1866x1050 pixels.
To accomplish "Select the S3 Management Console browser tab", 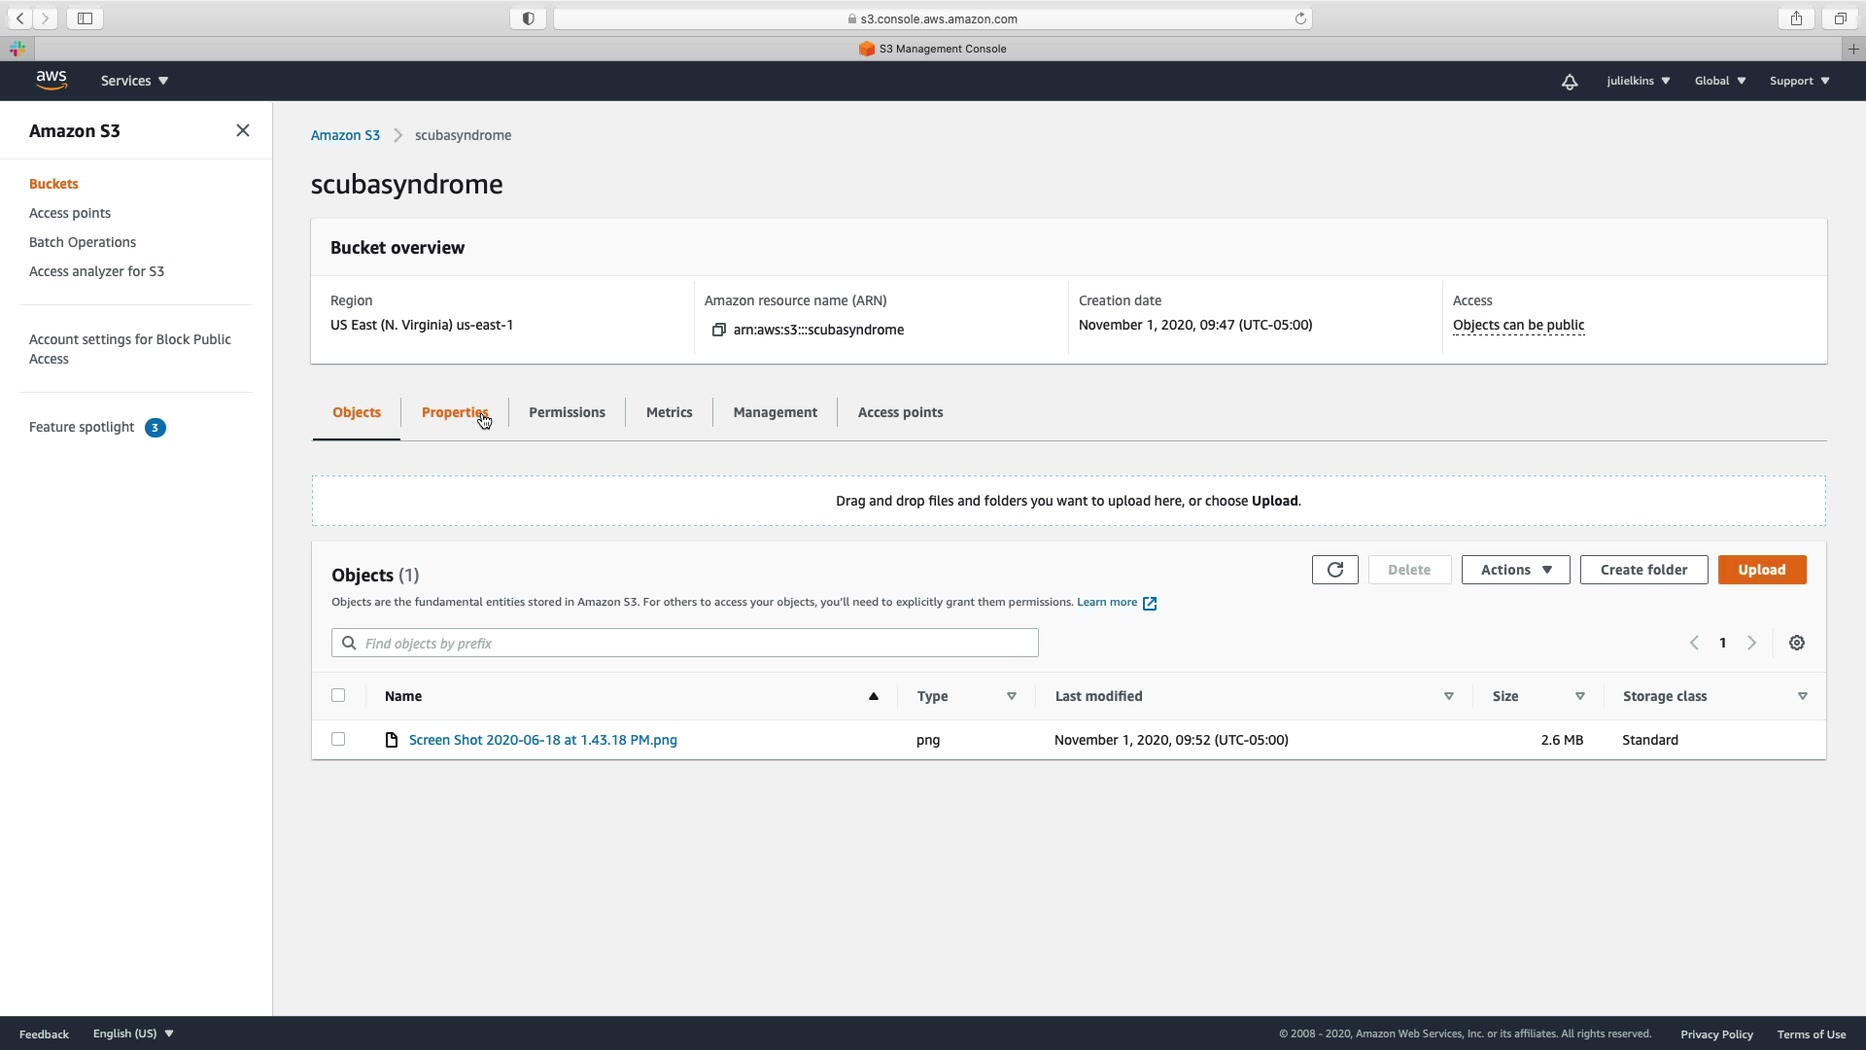I will coord(932,48).
